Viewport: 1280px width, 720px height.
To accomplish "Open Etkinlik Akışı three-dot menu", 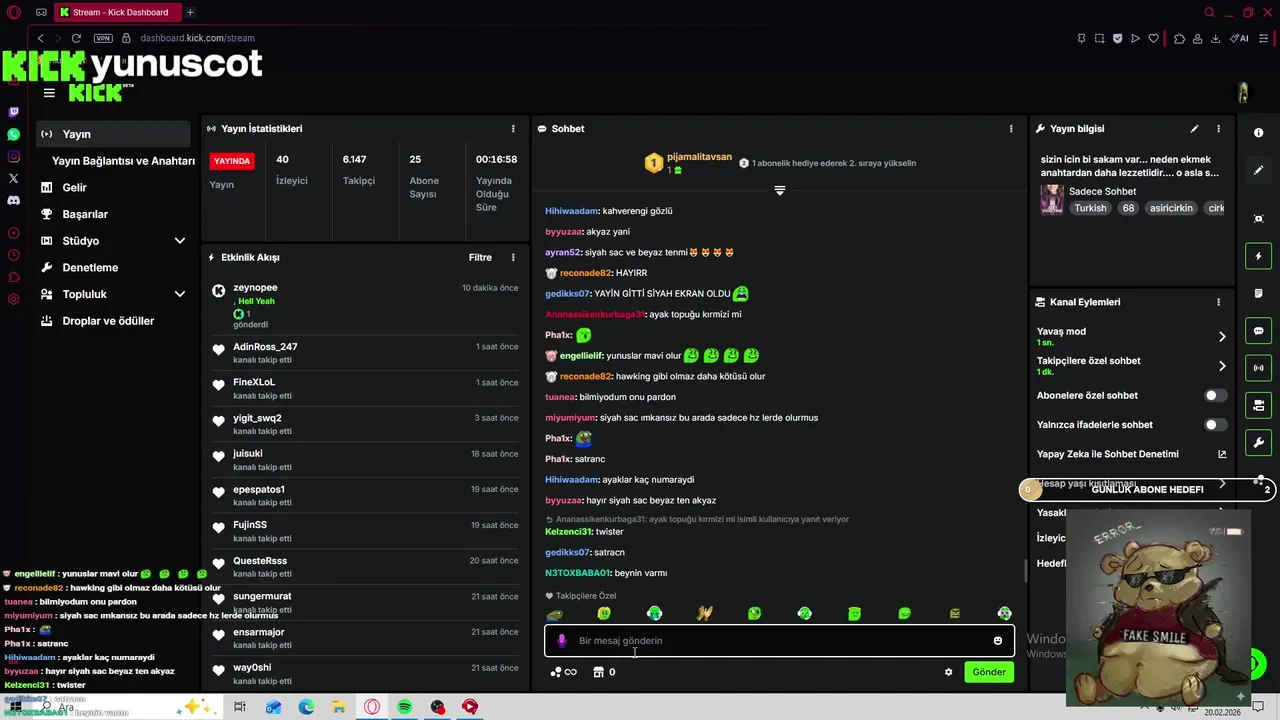I will tap(513, 258).
